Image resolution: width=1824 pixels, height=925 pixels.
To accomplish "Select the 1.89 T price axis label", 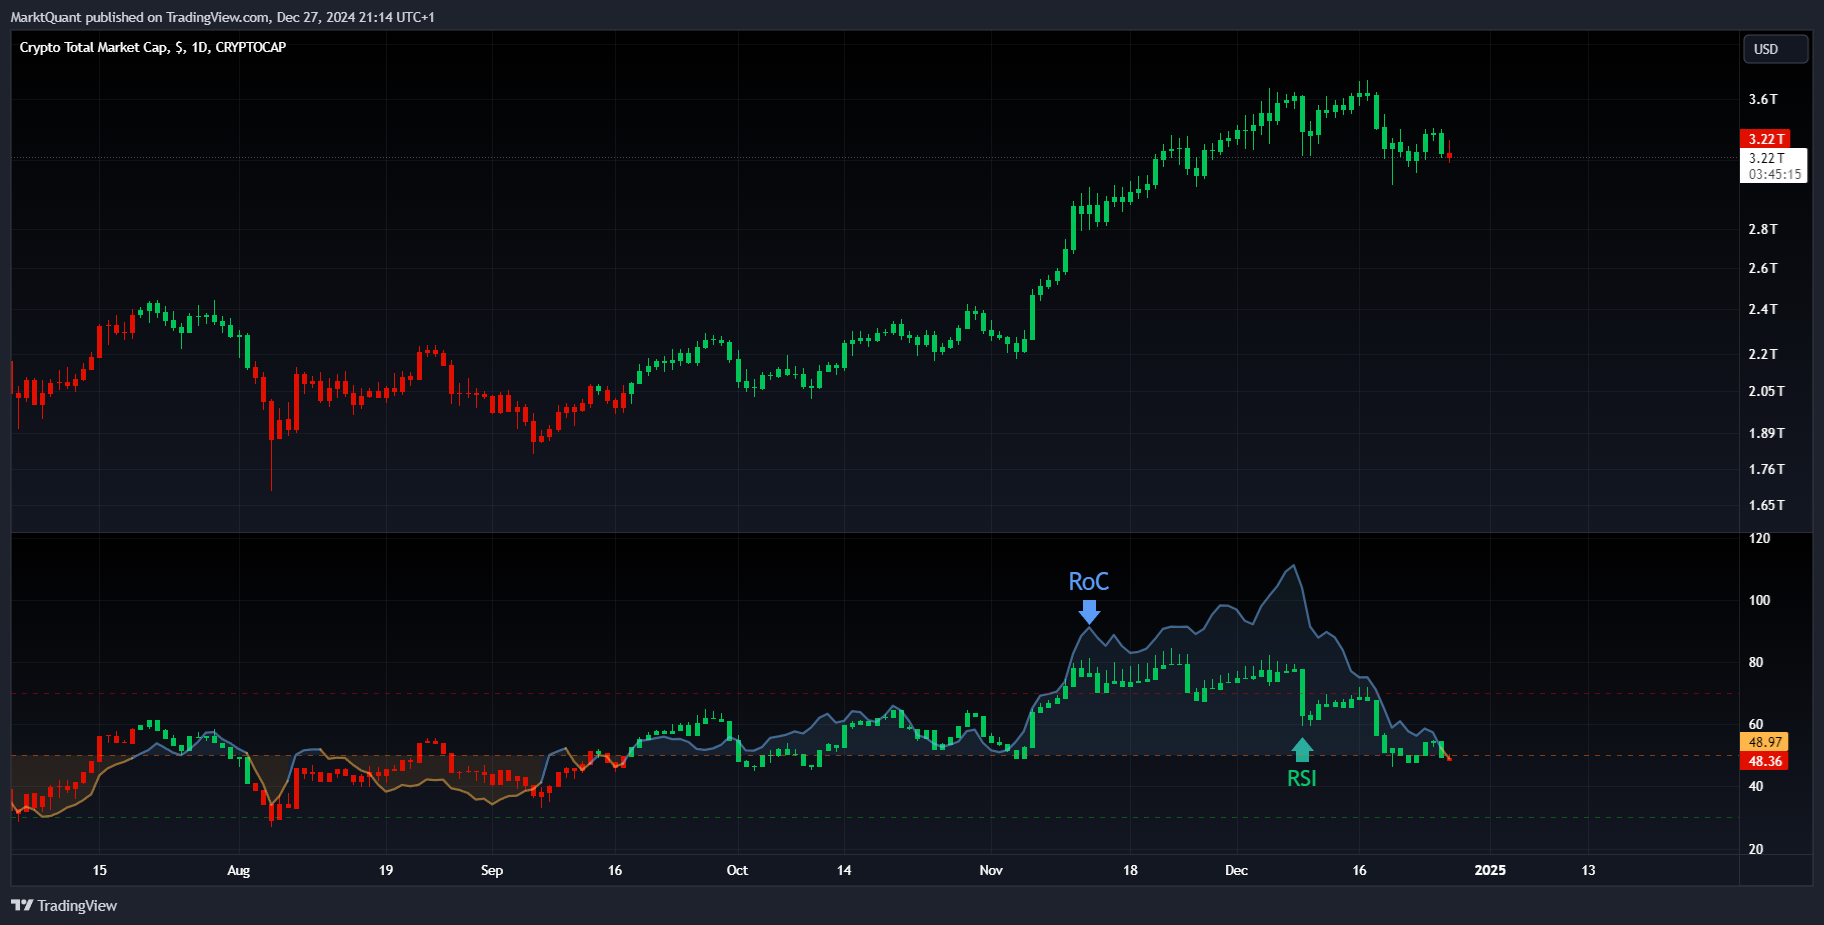I will pyautogui.click(x=1766, y=433).
